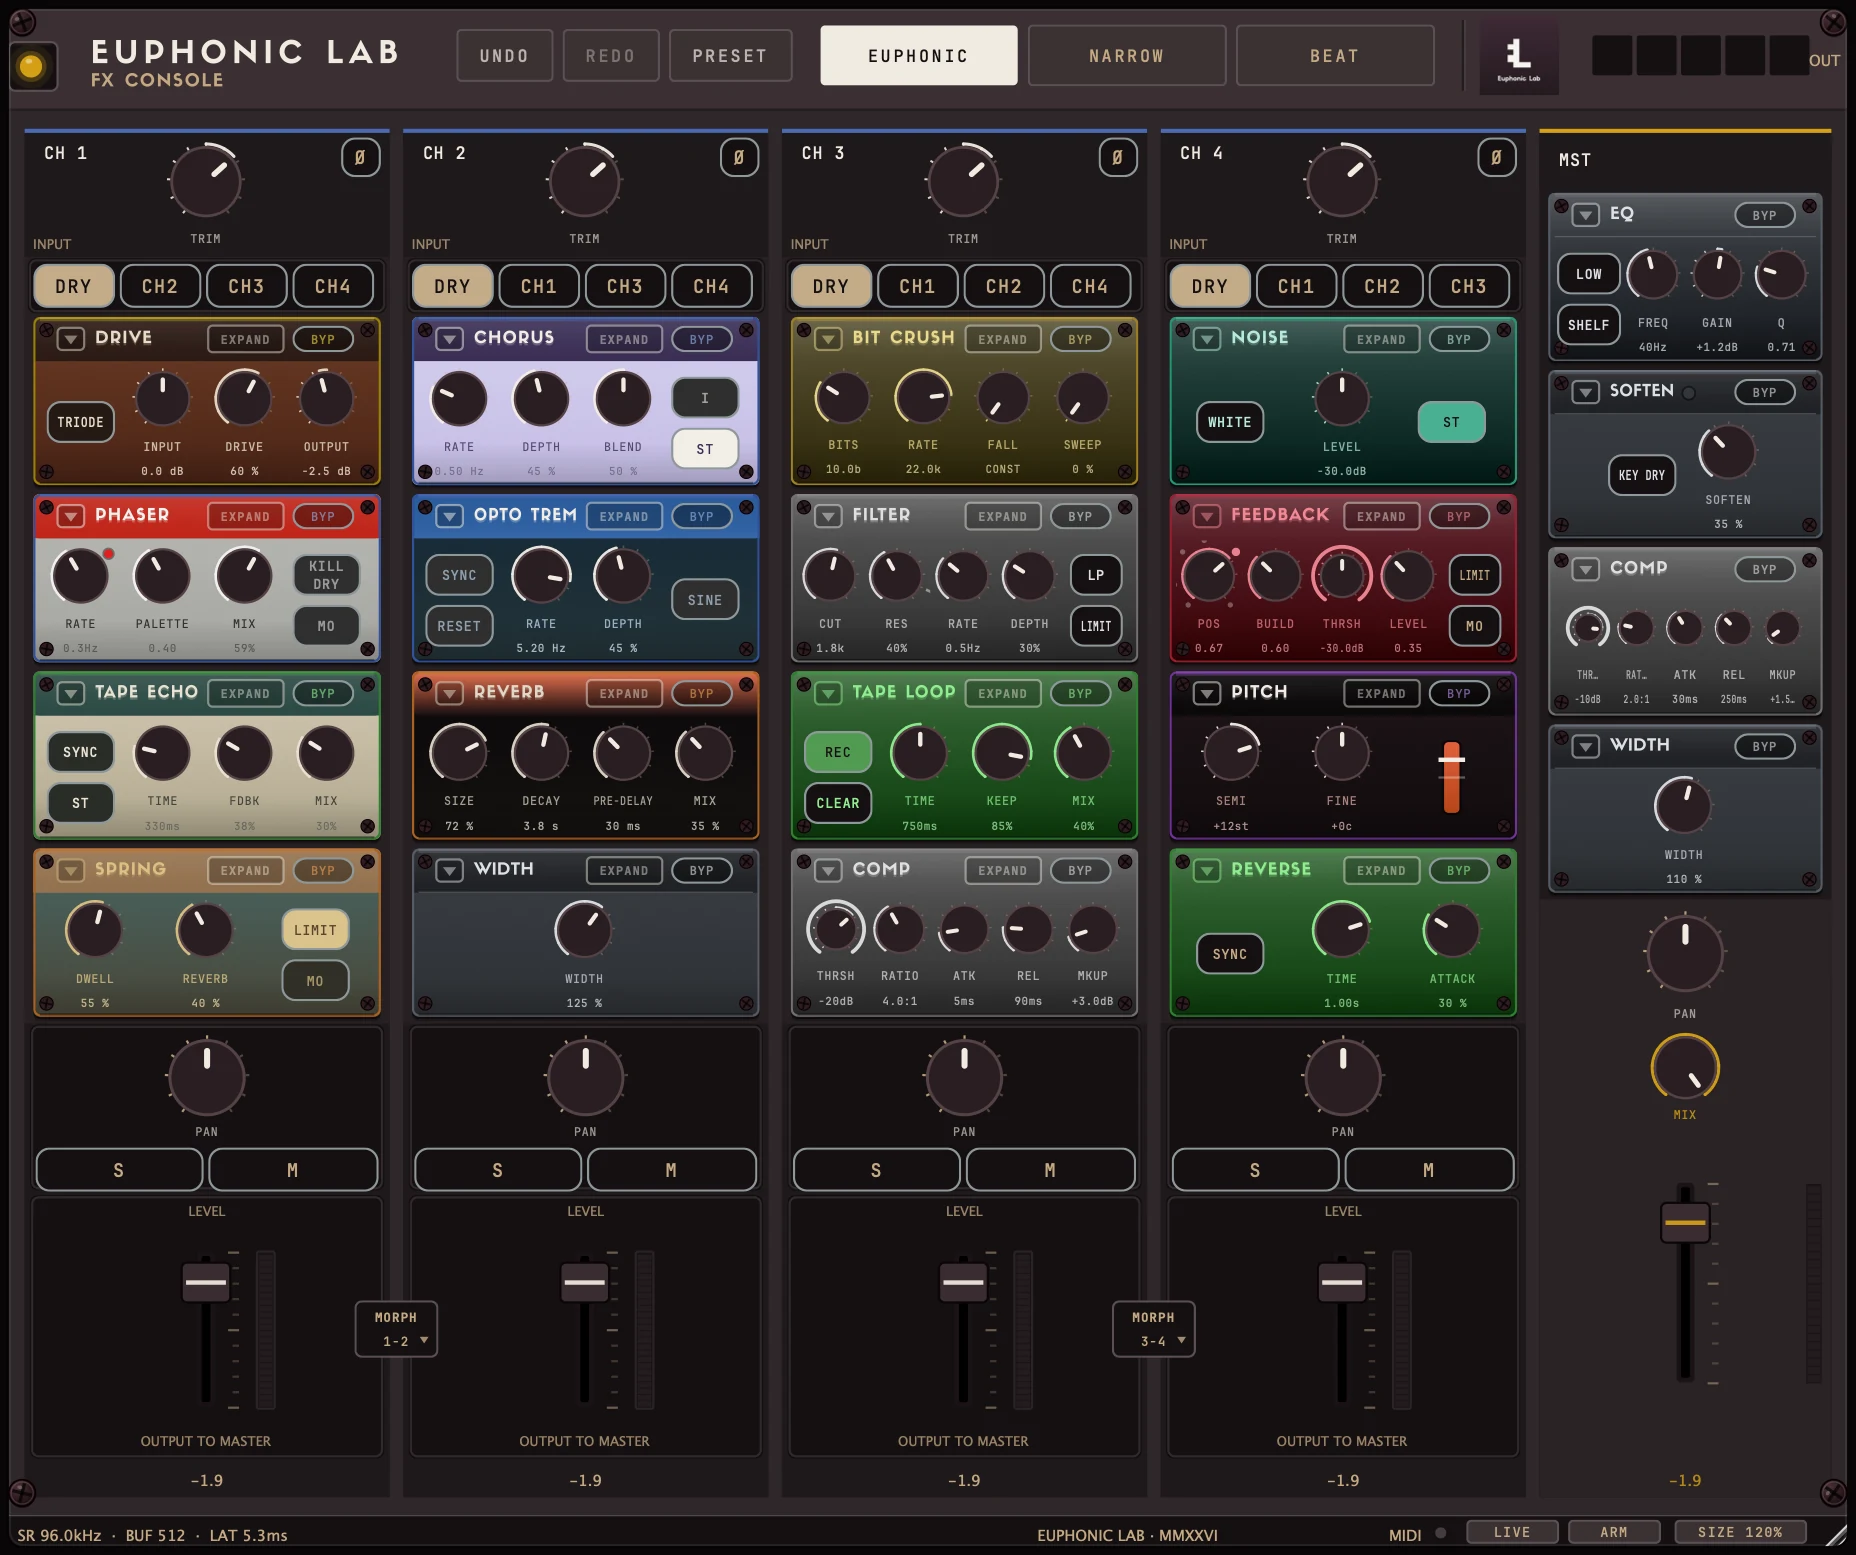Open the BIT CRUSH module dropdown arrow
The width and height of the screenshot is (1856, 1555).
coord(828,339)
